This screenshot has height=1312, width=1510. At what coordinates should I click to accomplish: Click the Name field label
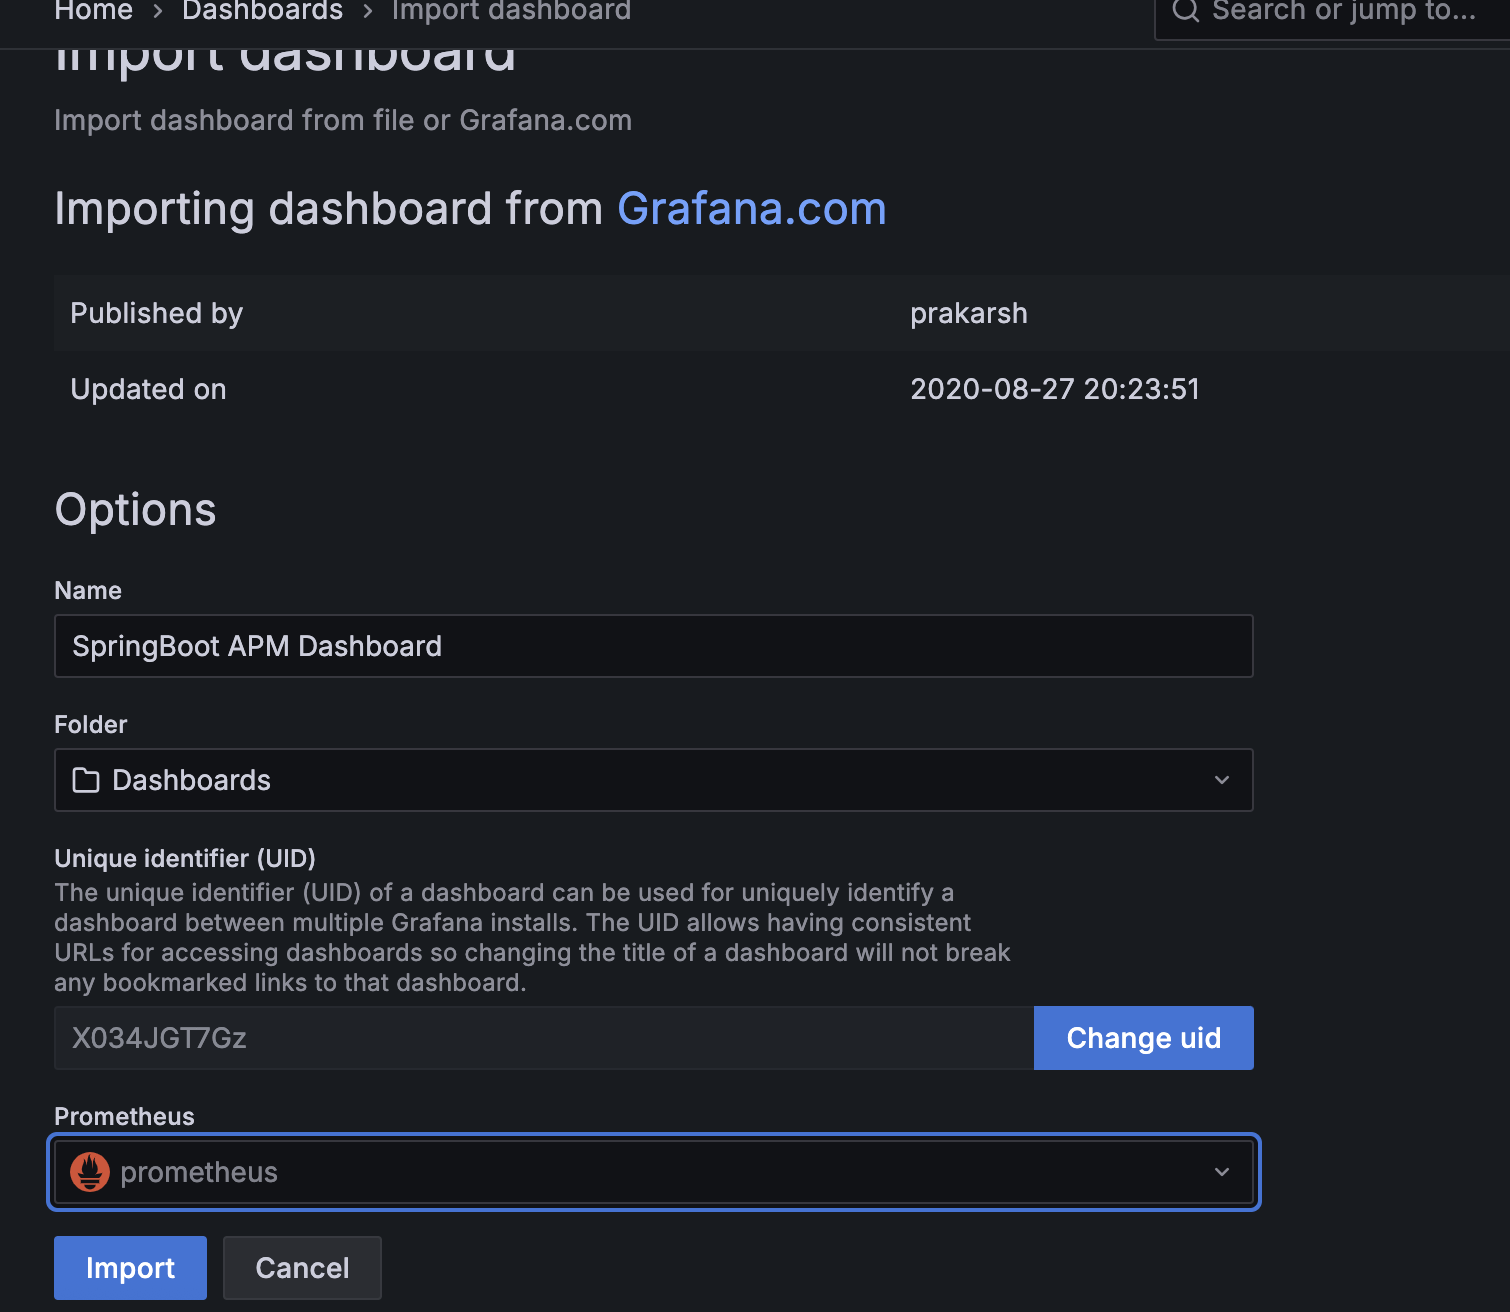click(x=88, y=590)
